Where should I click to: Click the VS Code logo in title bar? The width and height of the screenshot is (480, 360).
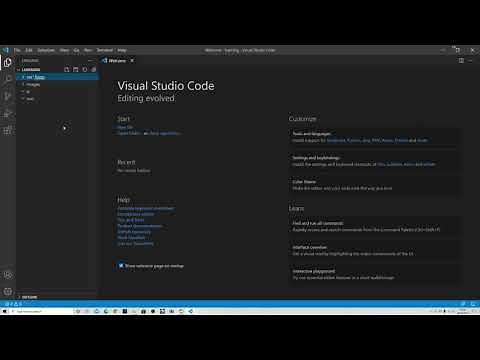tap(6, 50)
